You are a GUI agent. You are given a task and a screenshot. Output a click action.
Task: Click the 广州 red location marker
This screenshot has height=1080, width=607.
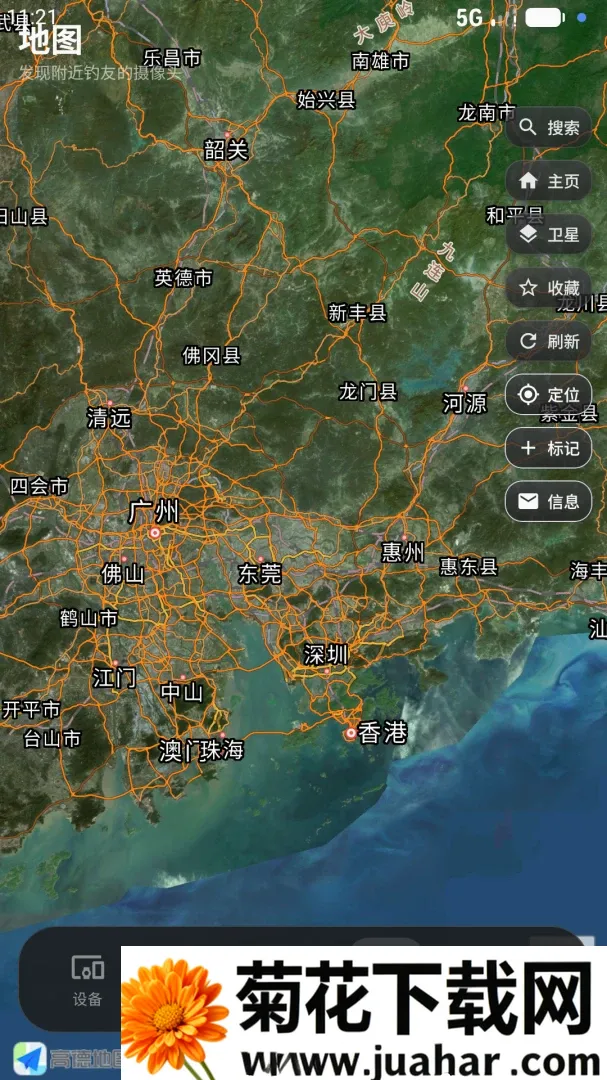coord(155,532)
